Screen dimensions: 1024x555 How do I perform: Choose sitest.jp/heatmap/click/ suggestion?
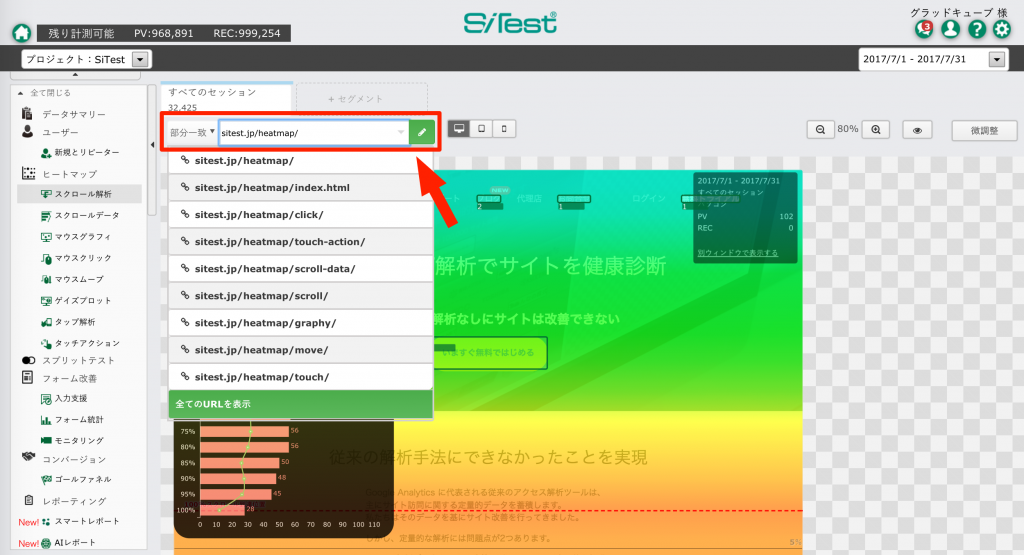tap(300, 214)
